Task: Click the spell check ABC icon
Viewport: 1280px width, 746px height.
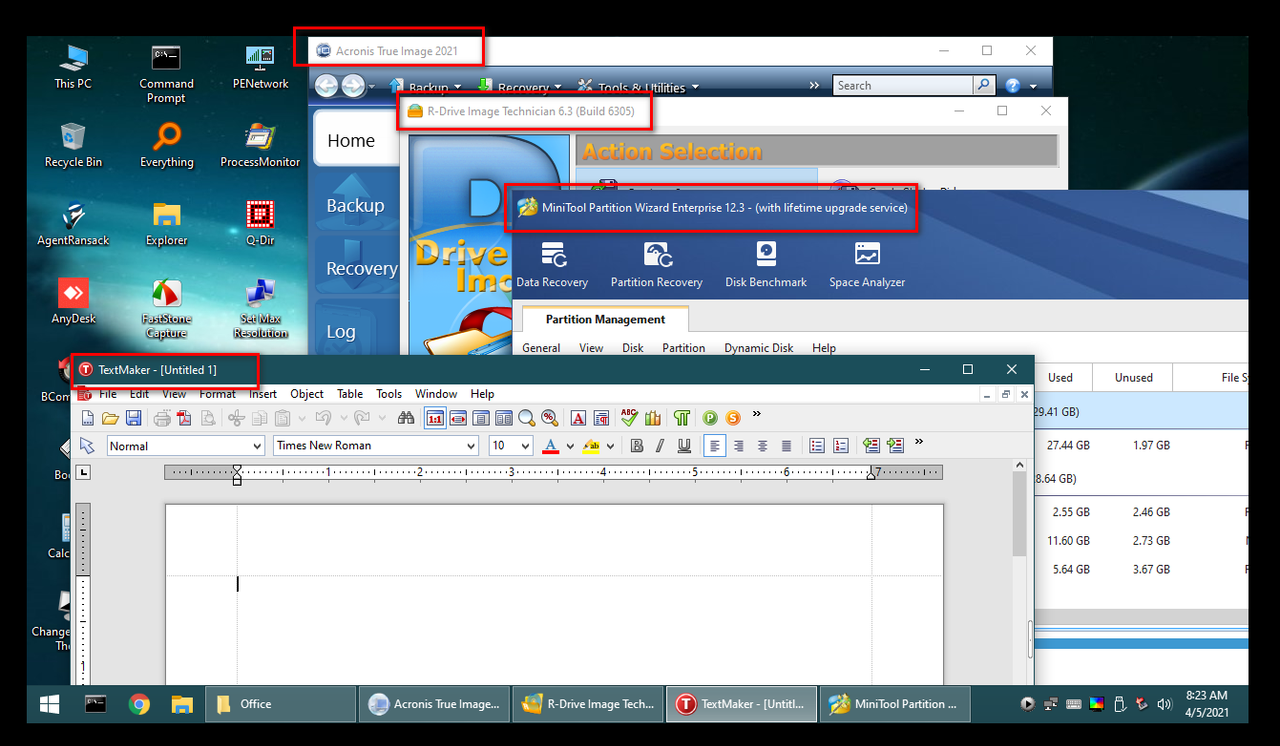Action: pos(629,418)
